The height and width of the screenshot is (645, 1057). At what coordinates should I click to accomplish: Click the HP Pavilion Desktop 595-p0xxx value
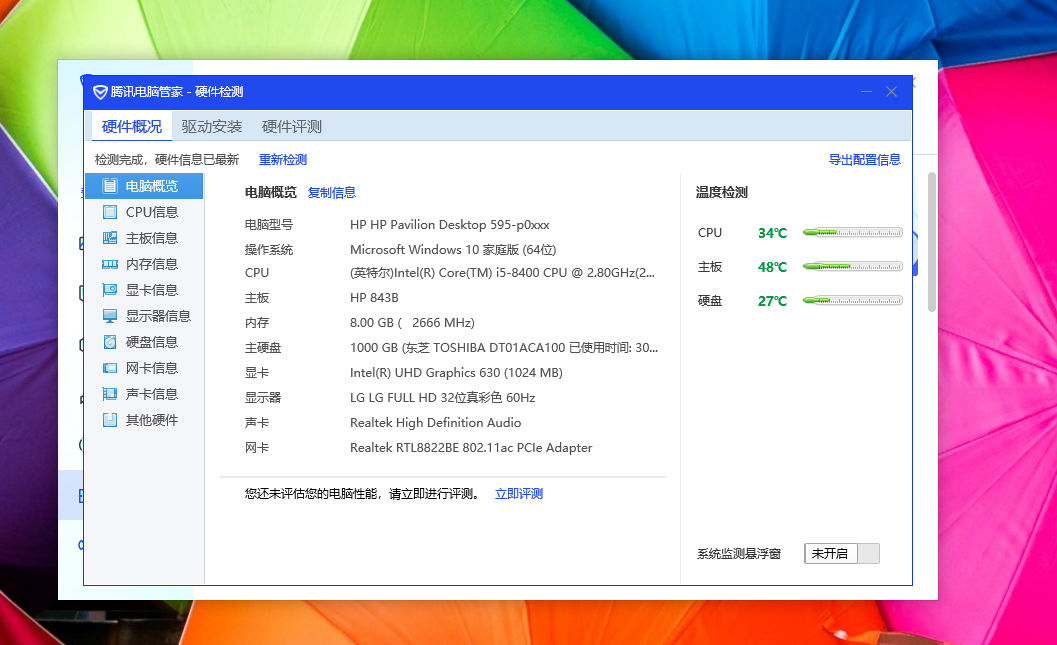[x=450, y=224]
